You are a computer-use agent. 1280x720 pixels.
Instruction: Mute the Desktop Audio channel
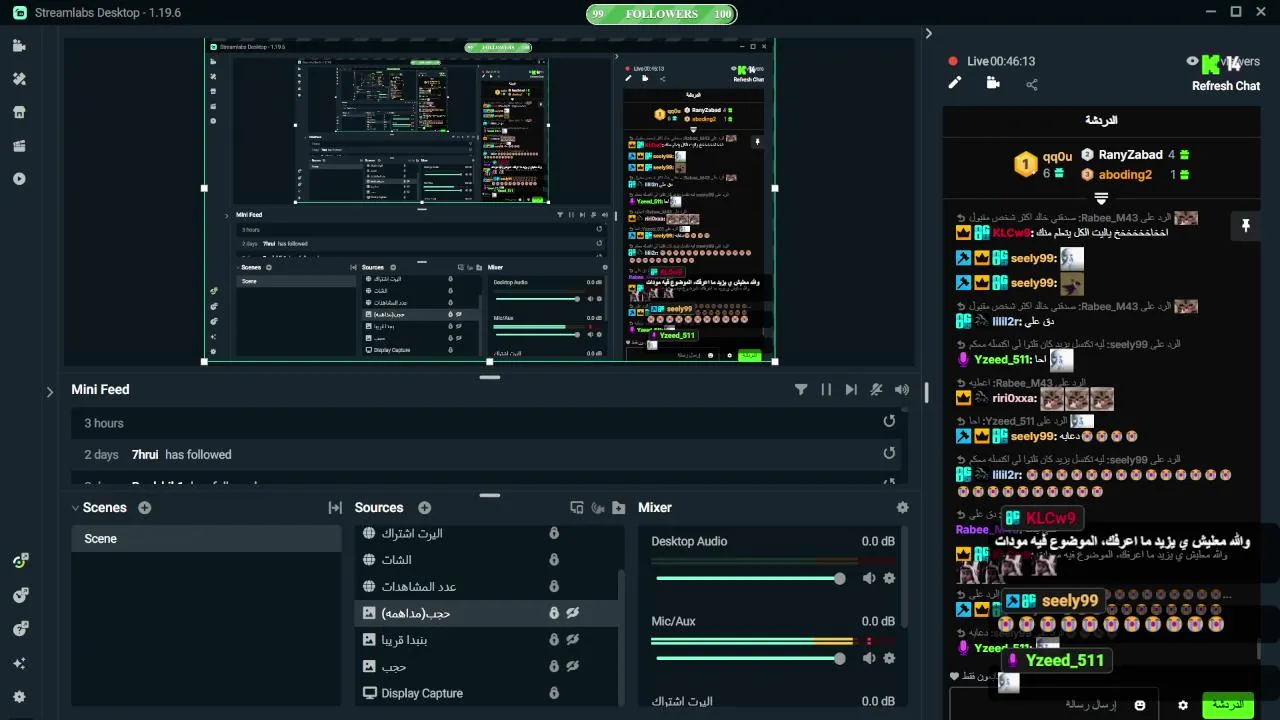coord(869,579)
